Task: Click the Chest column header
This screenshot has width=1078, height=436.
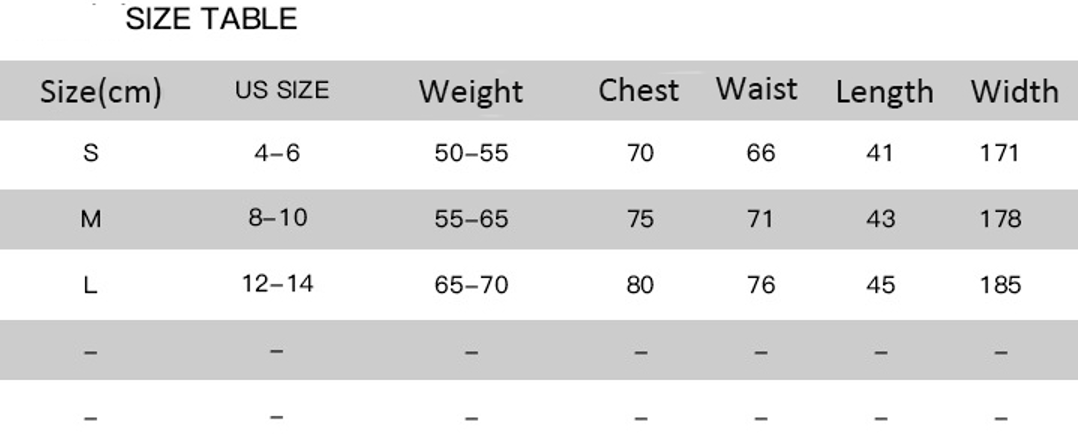Action: pos(638,90)
